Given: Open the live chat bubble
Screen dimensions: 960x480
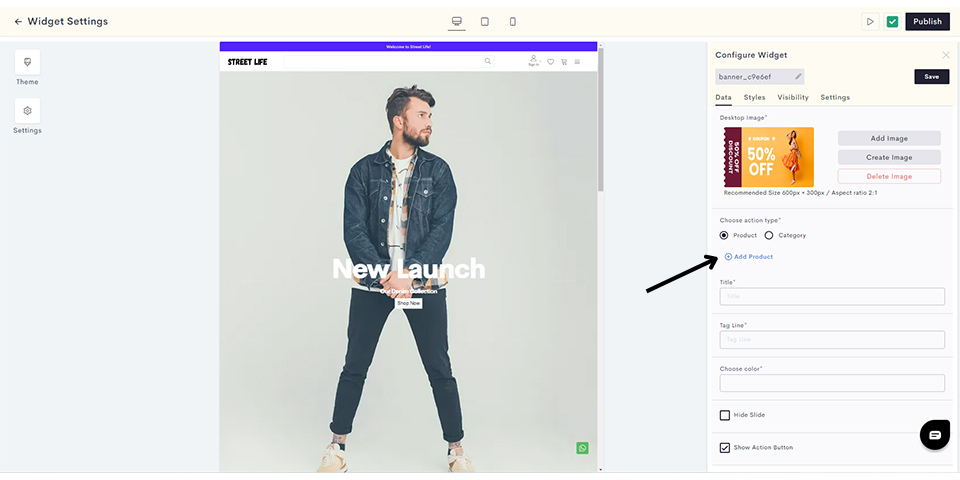Looking at the screenshot, I should point(935,435).
